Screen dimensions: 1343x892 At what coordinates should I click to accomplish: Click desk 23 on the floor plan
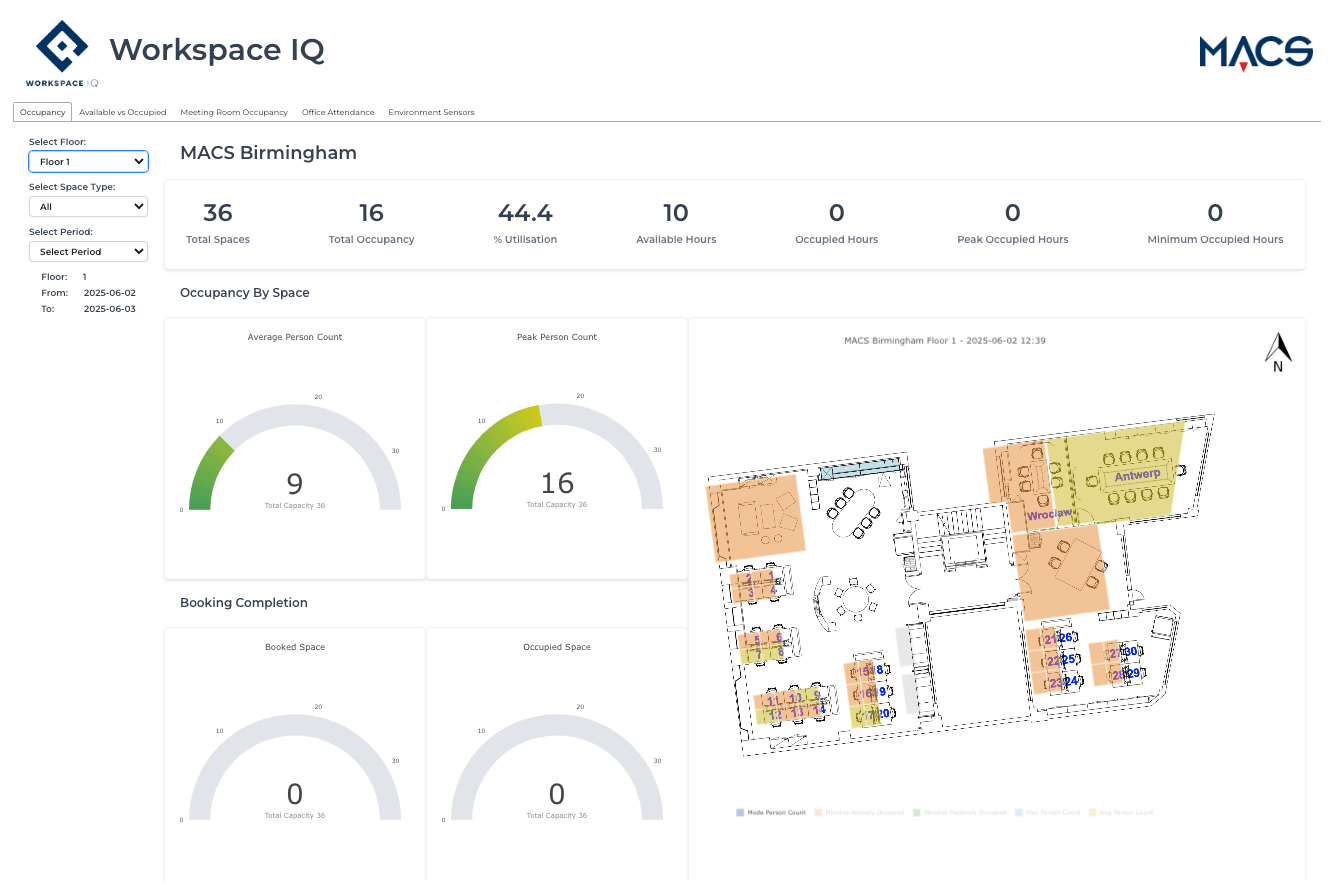1056,683
